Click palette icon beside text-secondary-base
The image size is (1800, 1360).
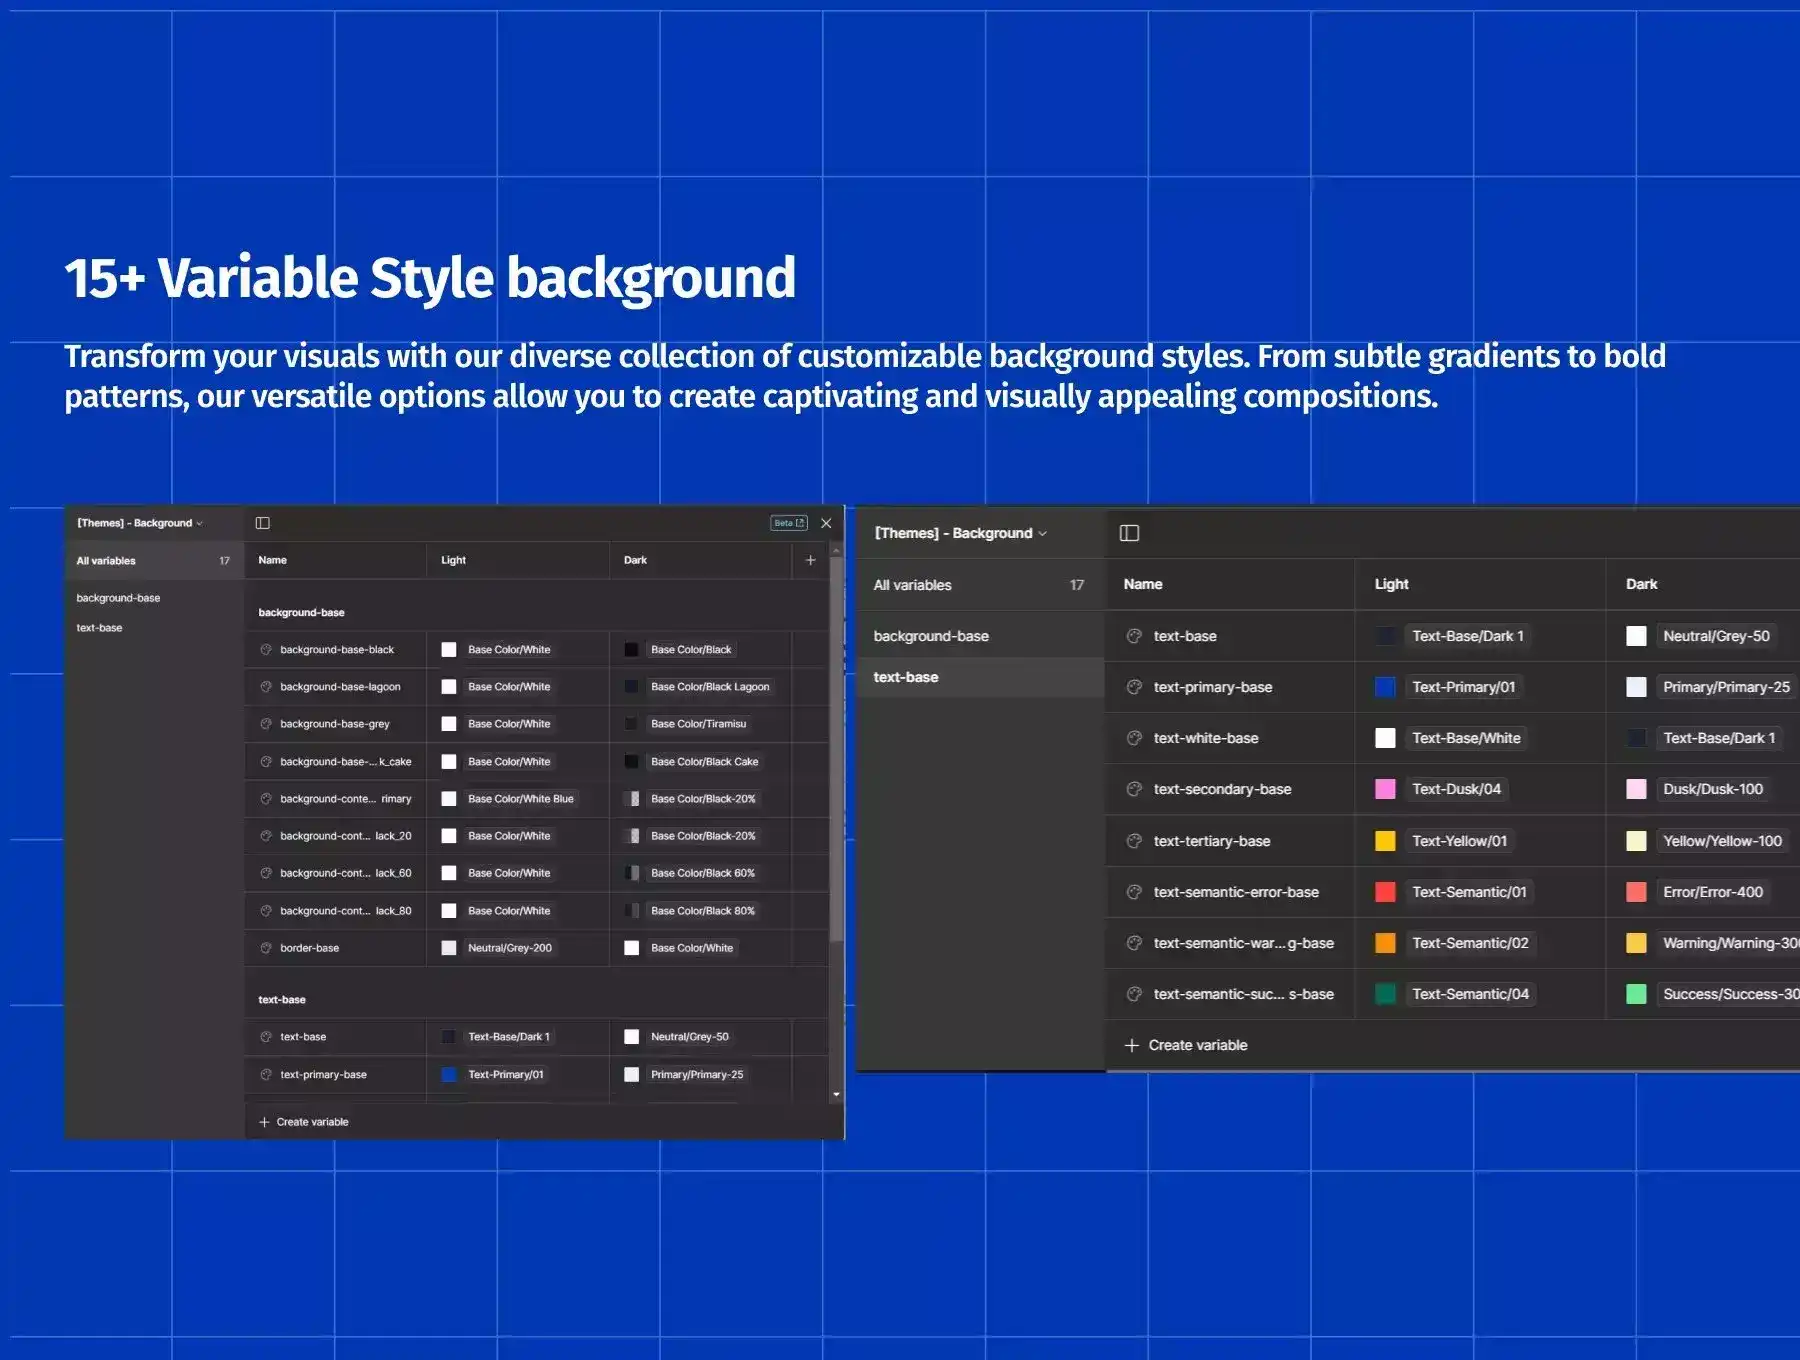1134,789
